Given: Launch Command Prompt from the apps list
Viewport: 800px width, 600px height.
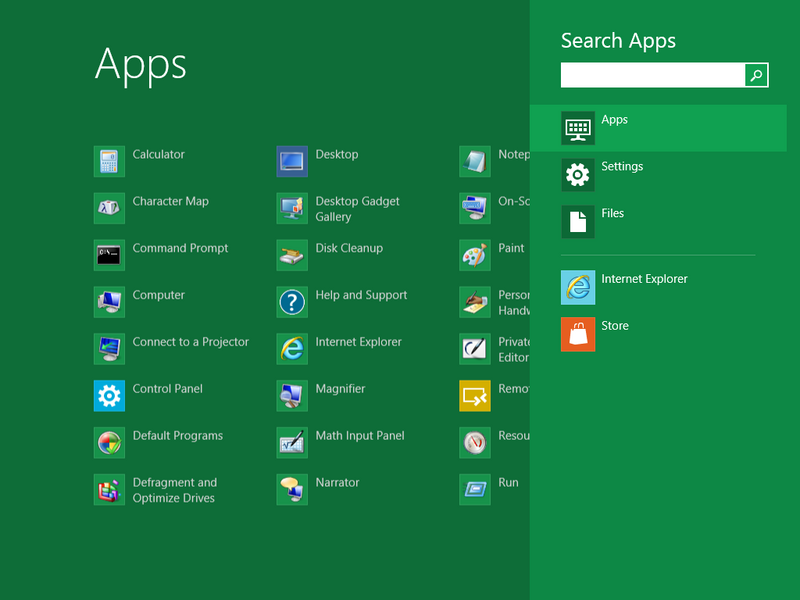Looking at the screenshot, I should [109, 255].
